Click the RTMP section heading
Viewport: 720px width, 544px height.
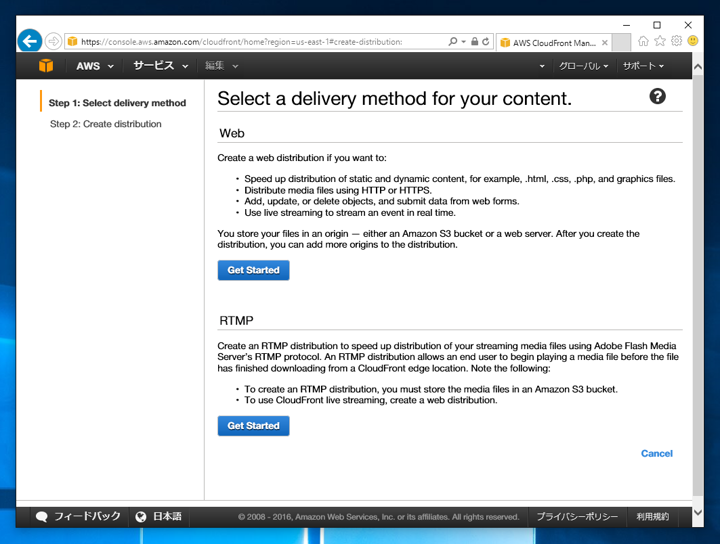(x=236, y=320)
